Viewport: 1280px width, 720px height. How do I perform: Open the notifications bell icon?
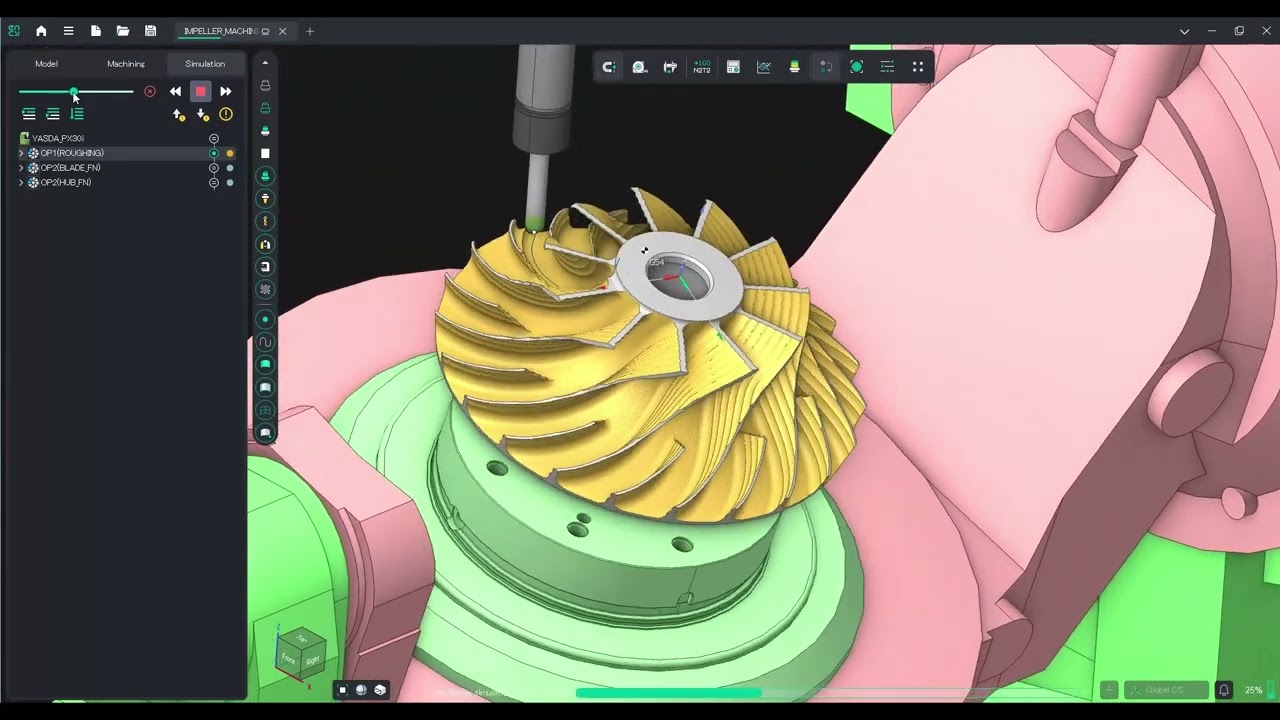pyautogui.click(x=1224, y=690)
